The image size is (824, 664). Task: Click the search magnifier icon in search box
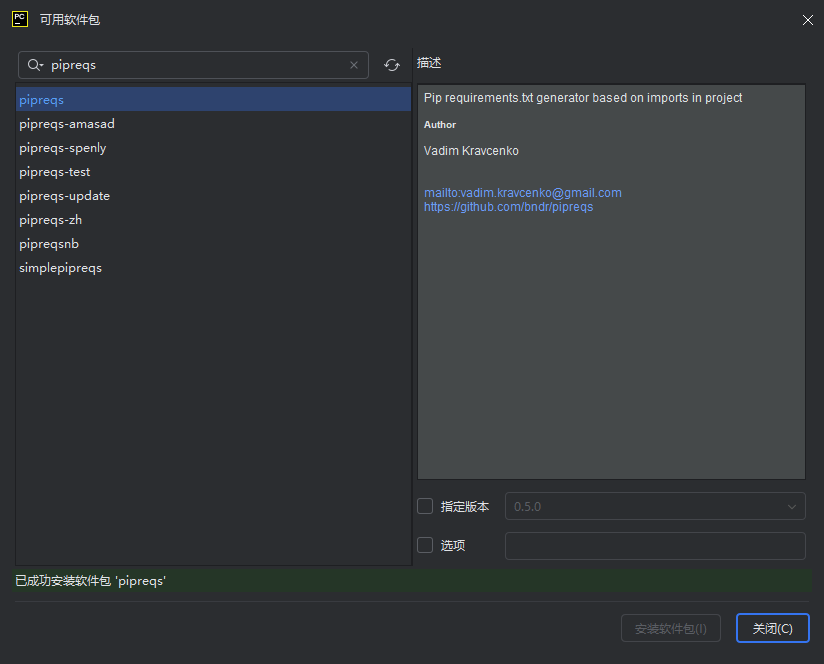(35, 65)
